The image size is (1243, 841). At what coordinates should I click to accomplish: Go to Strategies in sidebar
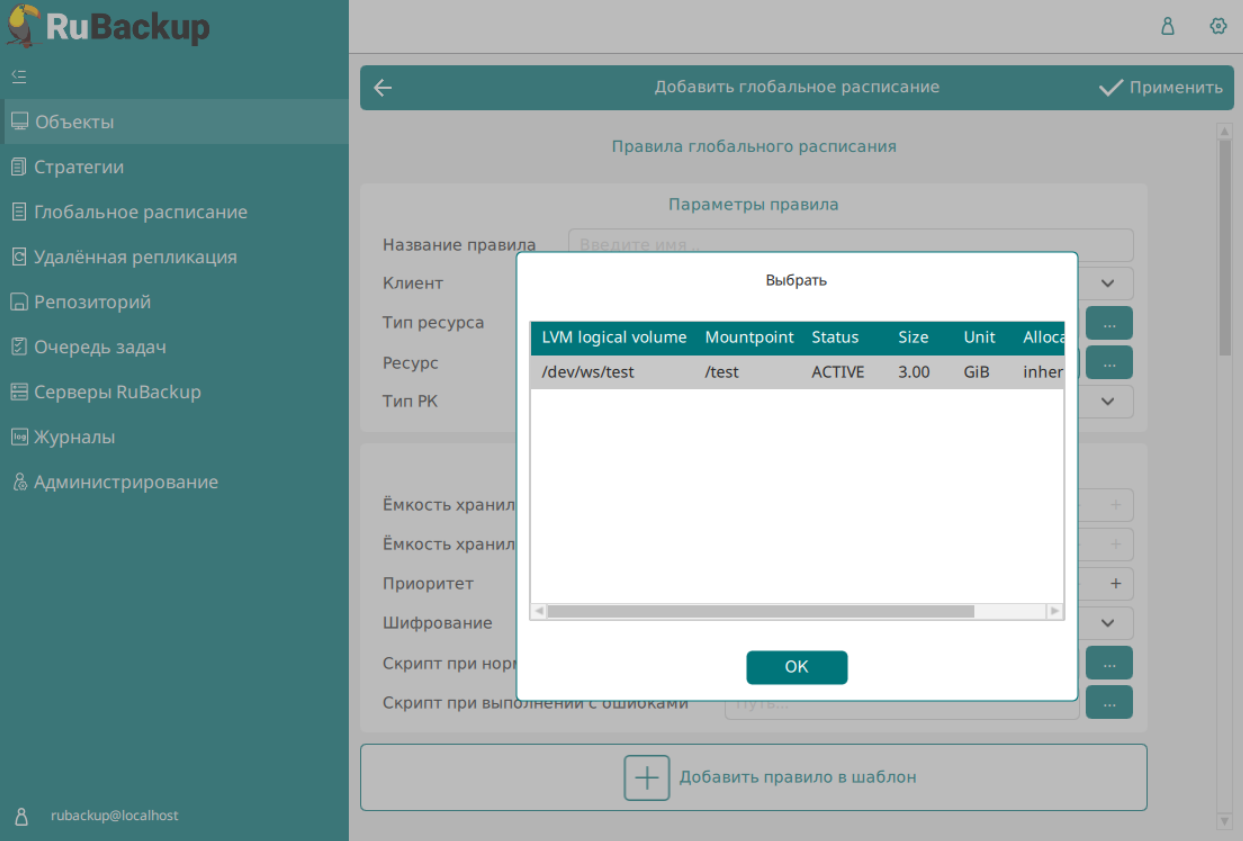(x=79, y=167)
